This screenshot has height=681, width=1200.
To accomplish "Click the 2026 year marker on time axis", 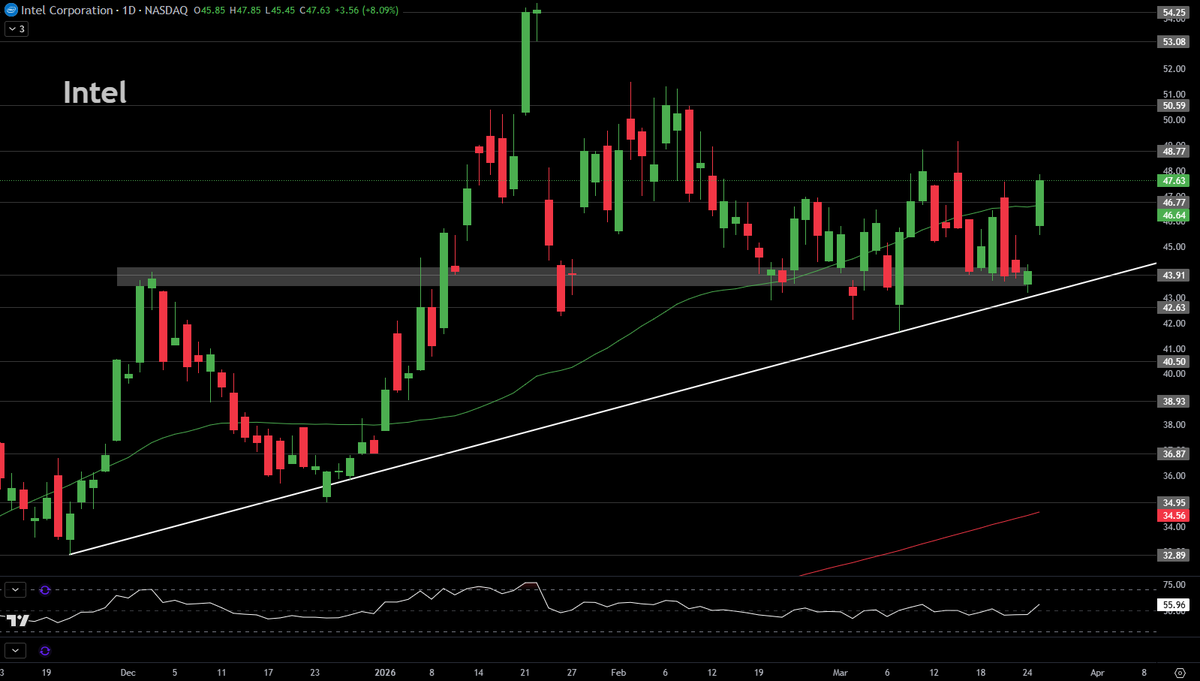I will pos(384,674).
